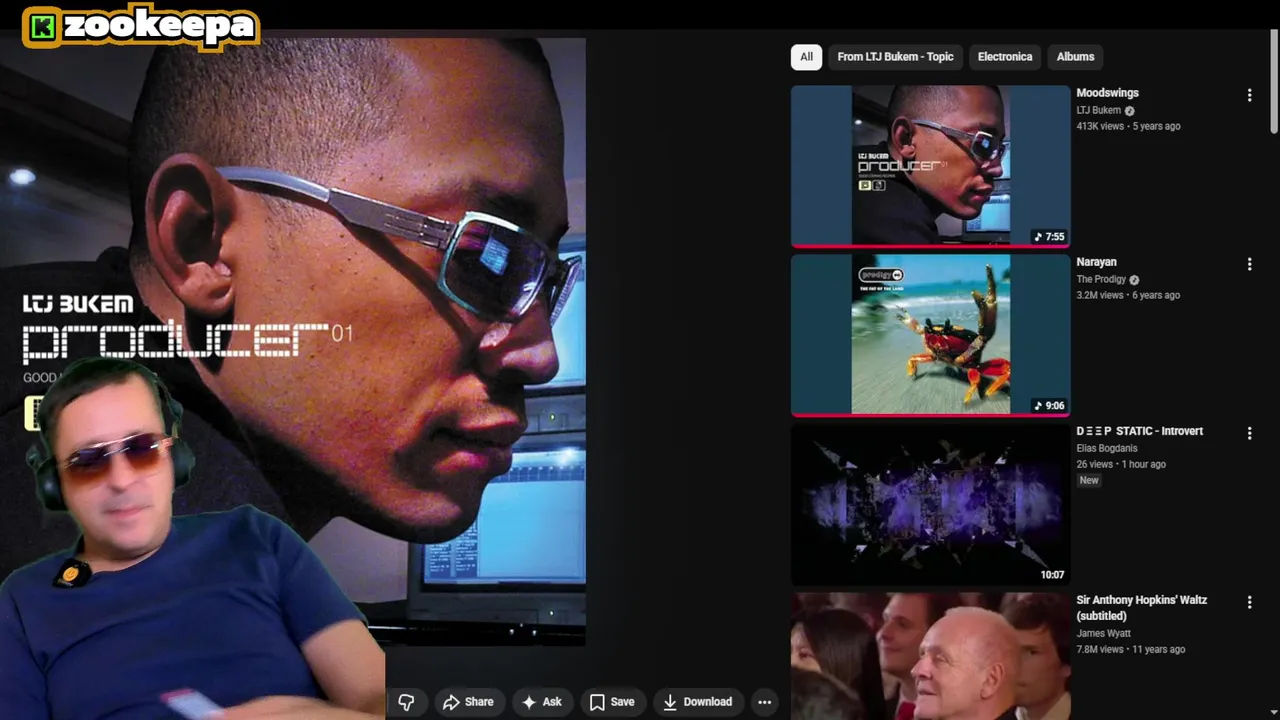1280x720 pixels.
Task: Share the video
Action: click(468, 702)
